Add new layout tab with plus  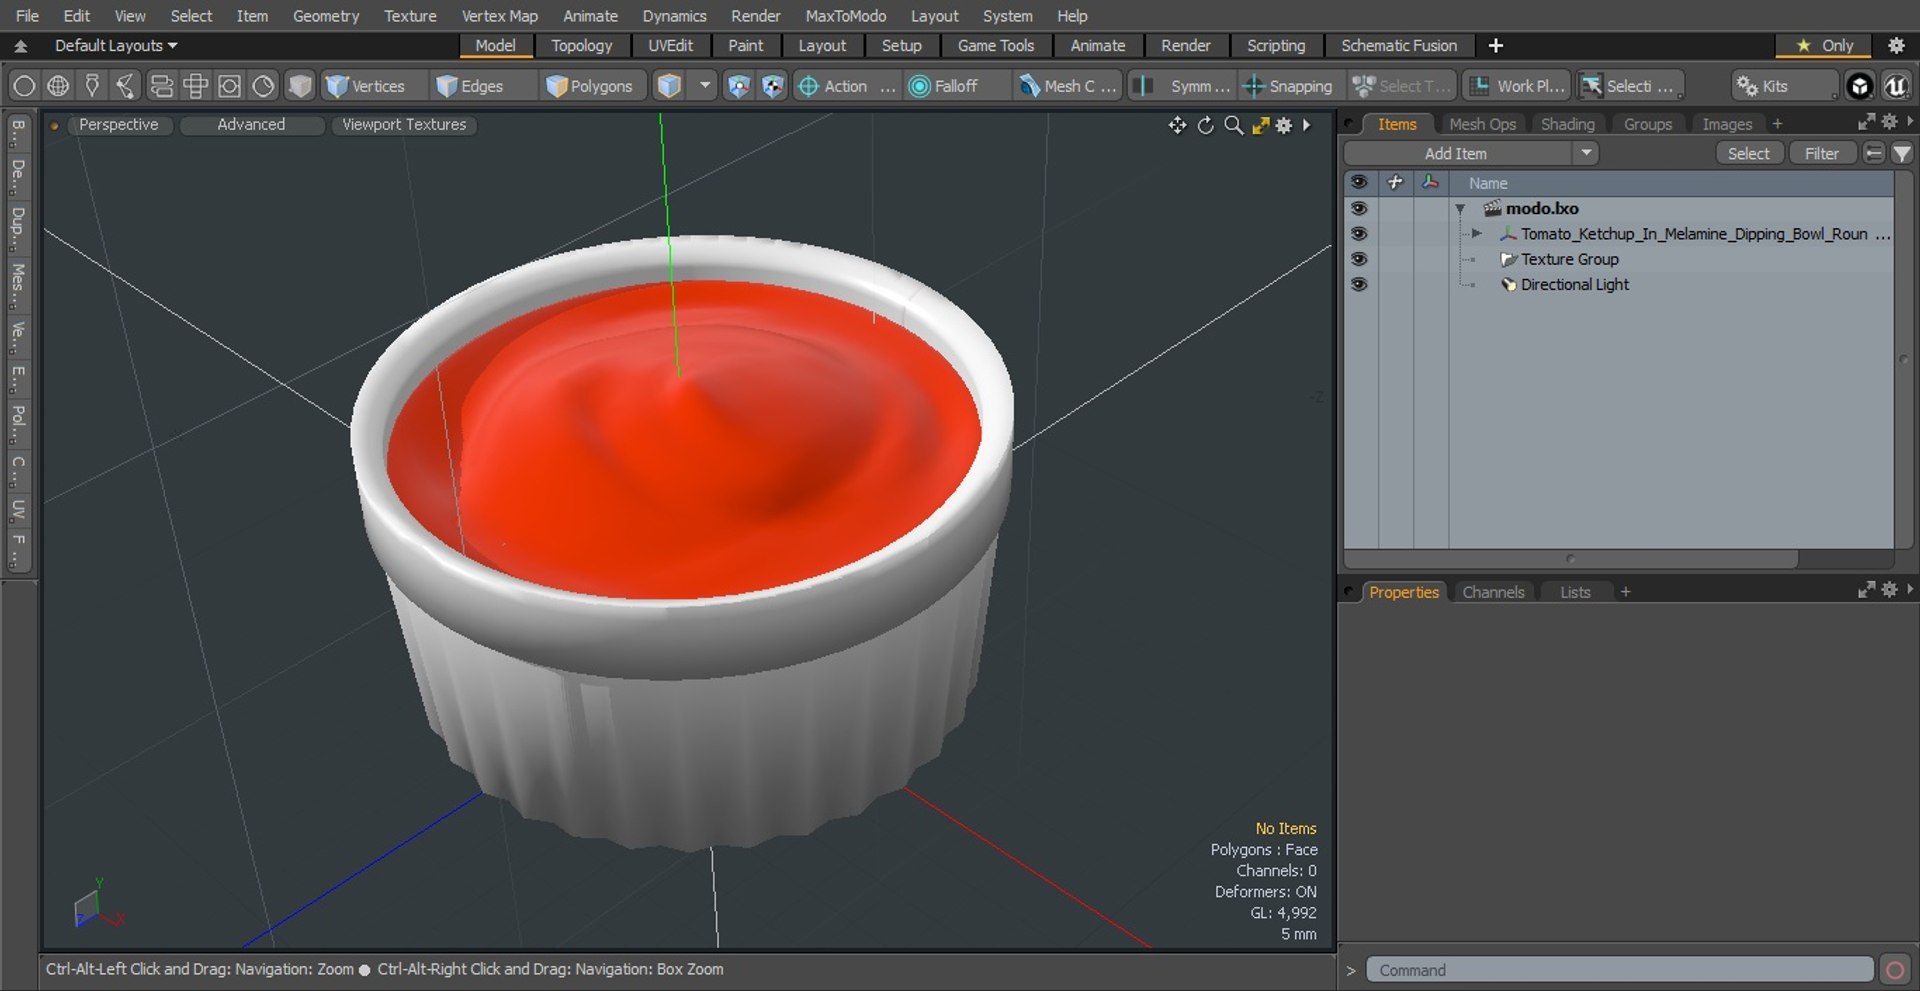click(1495, 45)
